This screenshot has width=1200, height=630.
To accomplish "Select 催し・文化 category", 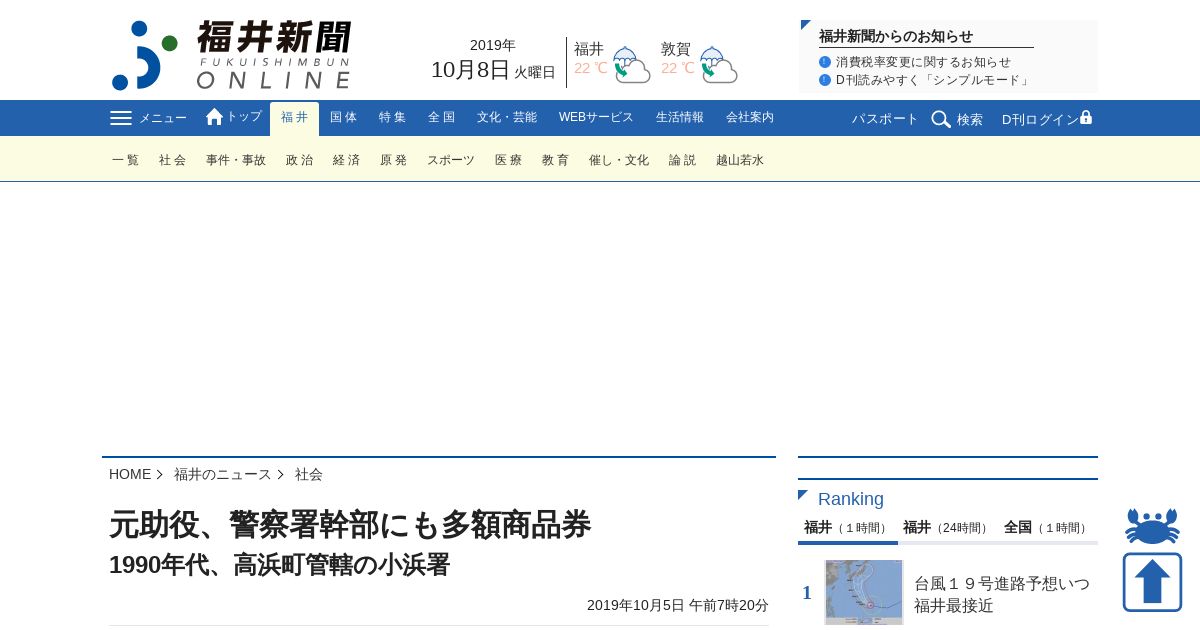I will [x=619, y=160].
